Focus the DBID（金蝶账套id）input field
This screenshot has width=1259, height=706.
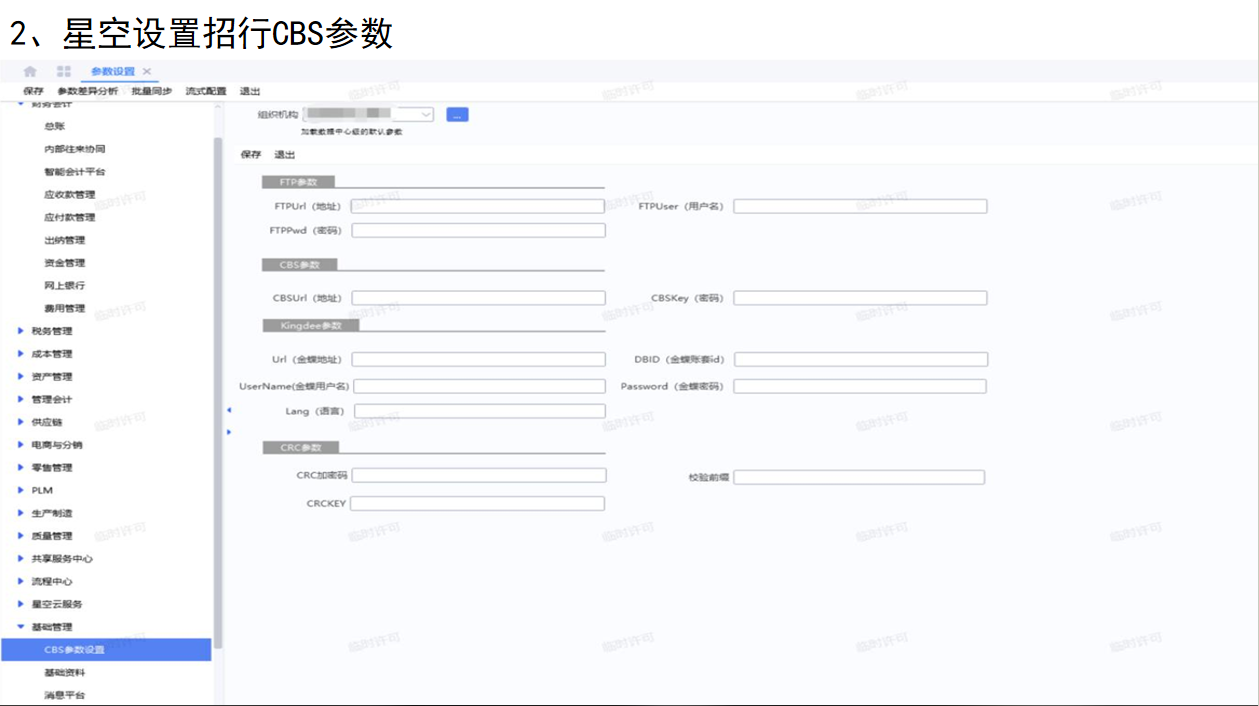pyautogui.click(x=860, y=359)
